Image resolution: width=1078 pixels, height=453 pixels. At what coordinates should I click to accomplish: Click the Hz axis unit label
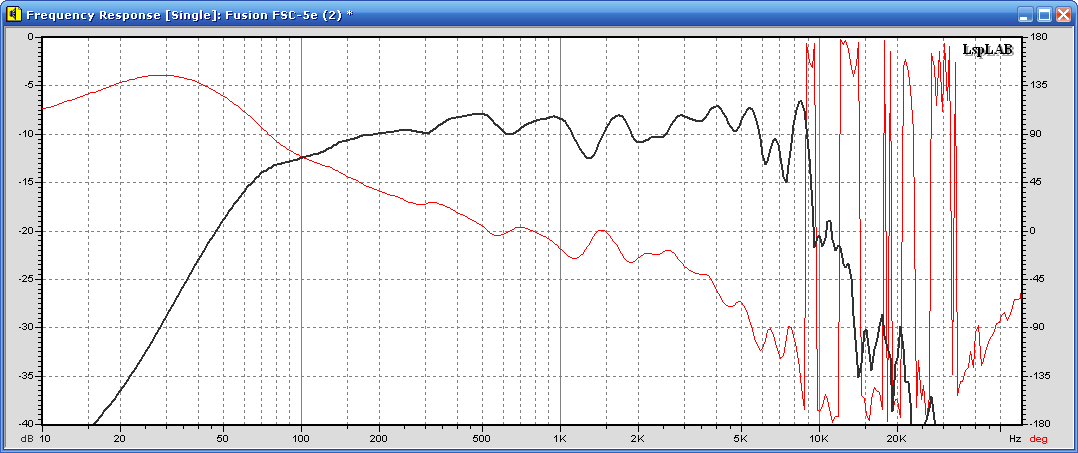point(1015,437)
